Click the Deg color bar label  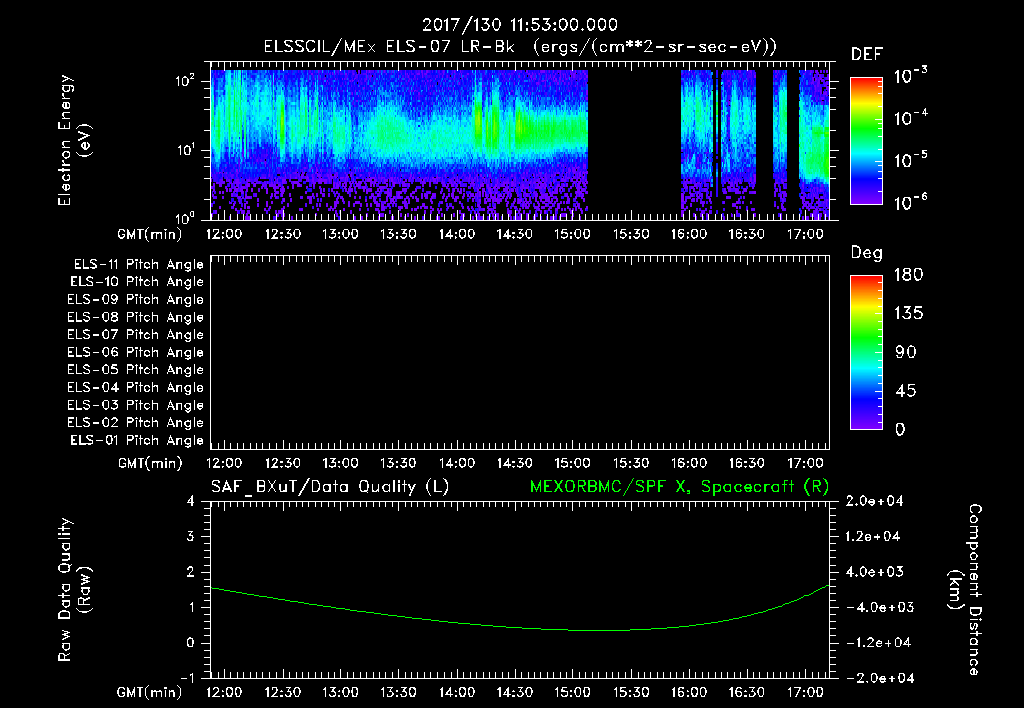pyautogui.click(x=867, y=253)
